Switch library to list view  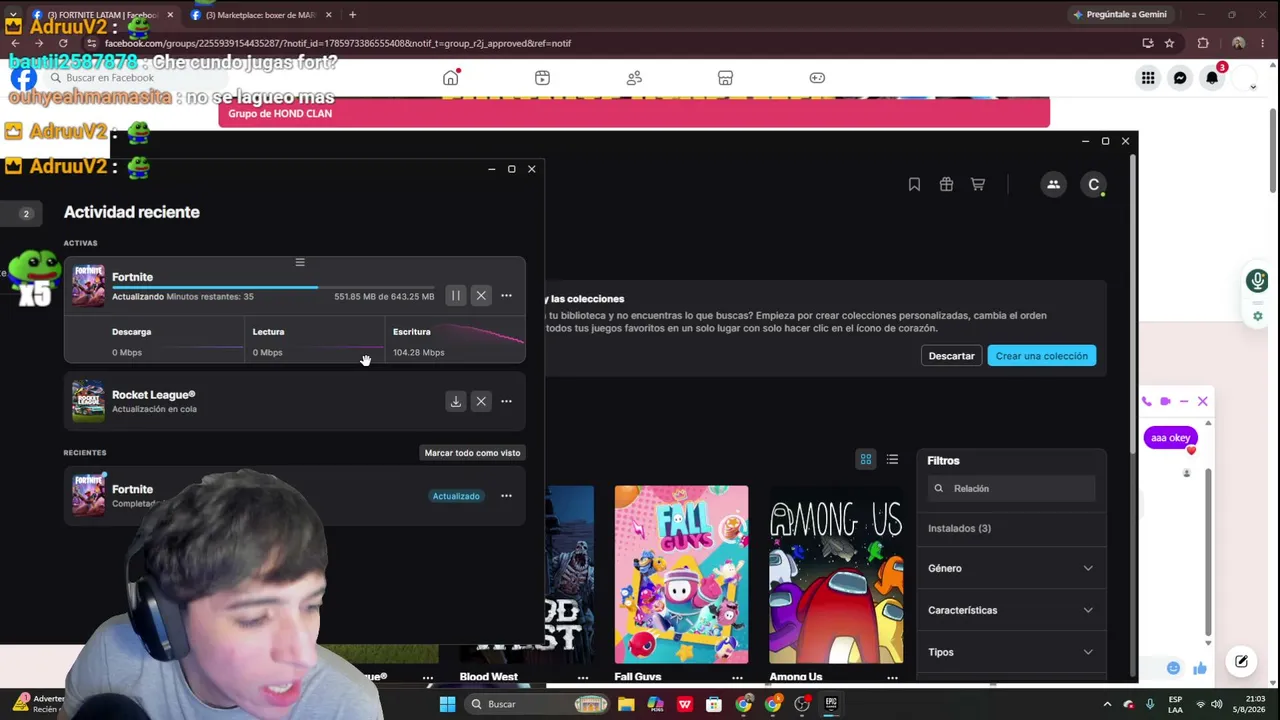click(892, 460)
